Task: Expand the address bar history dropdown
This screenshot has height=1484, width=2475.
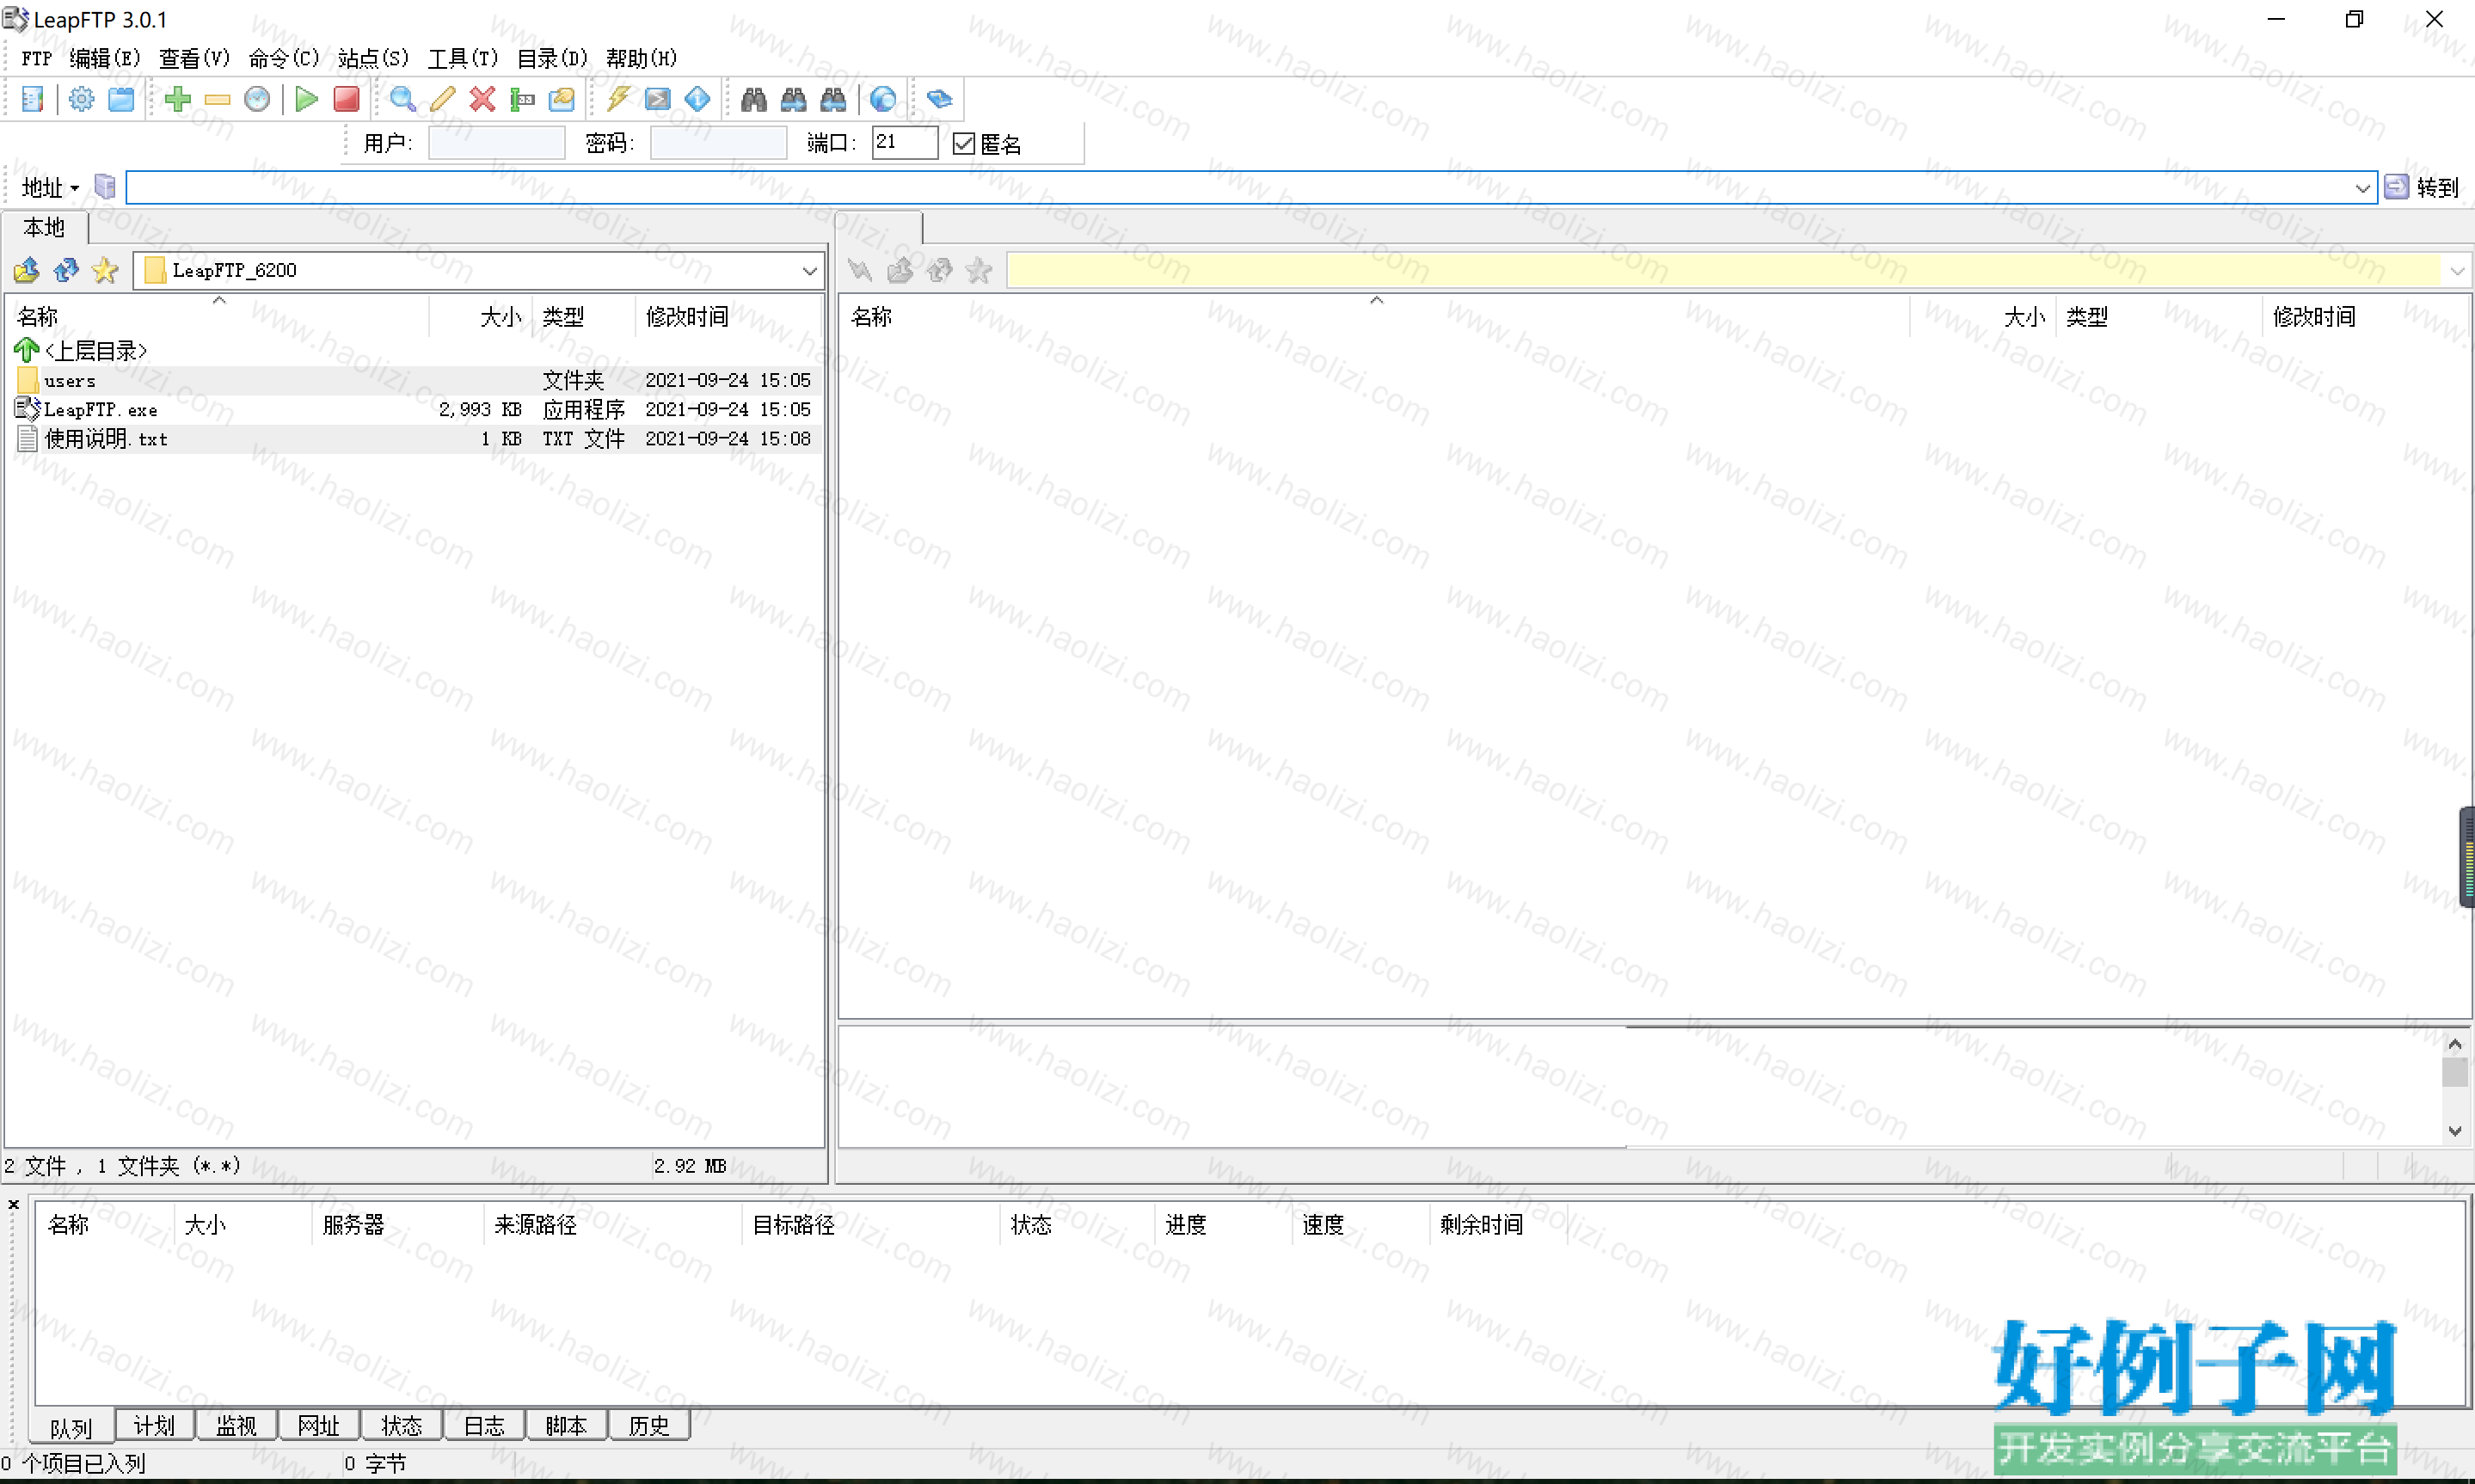Action: pos(2362,188)
